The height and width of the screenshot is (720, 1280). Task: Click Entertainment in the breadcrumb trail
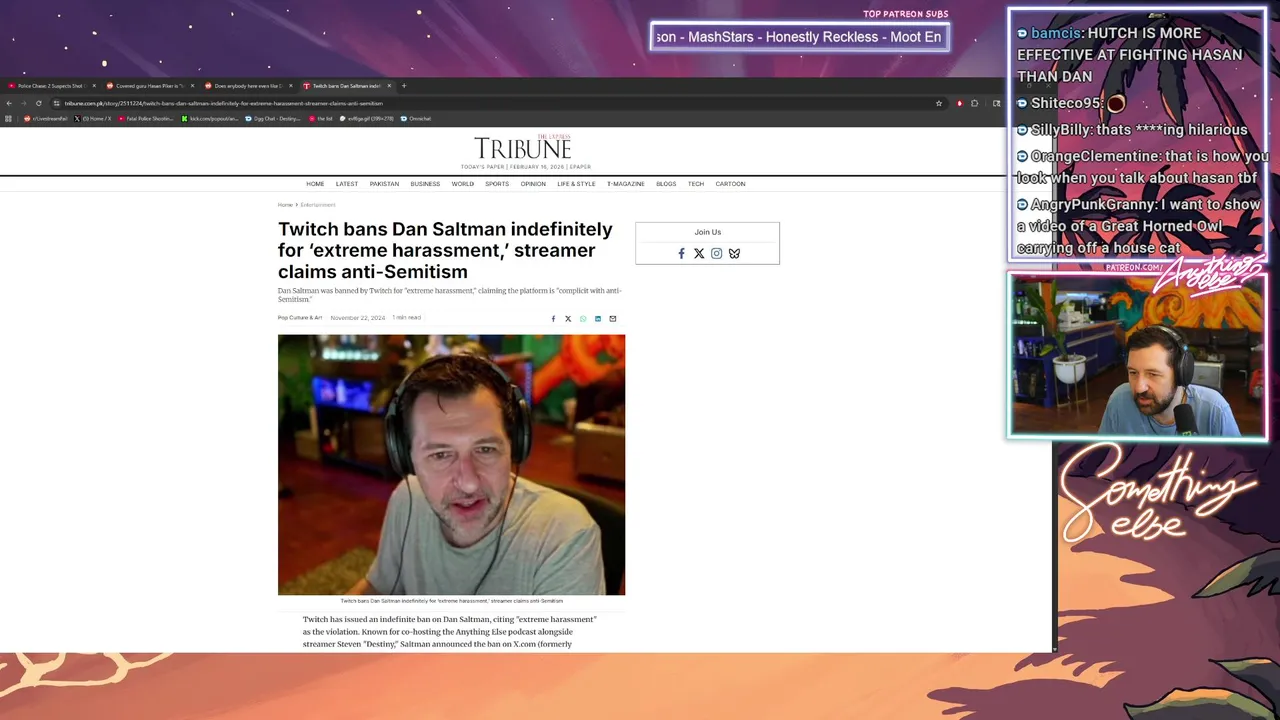[x=318, y=205]
